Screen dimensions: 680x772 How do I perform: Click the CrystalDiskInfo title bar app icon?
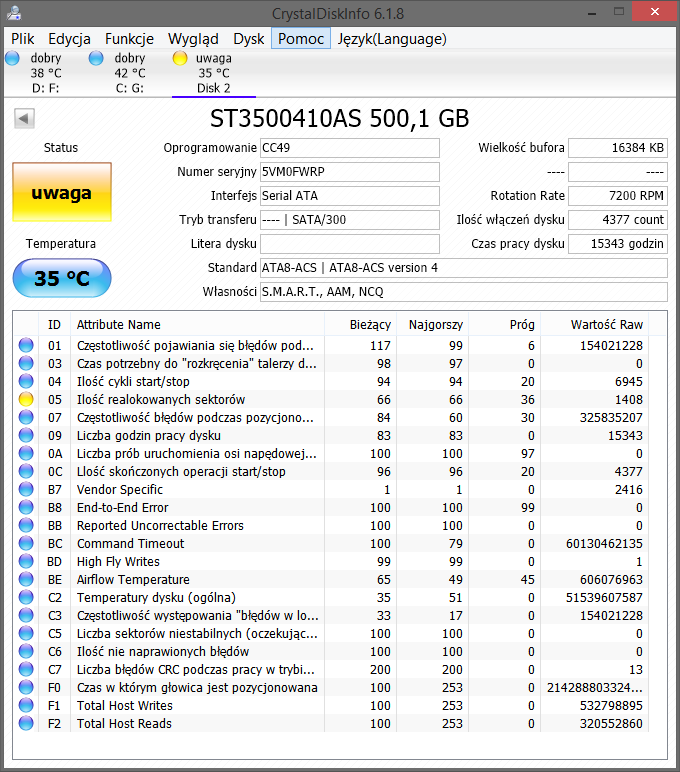pos(14,12)
